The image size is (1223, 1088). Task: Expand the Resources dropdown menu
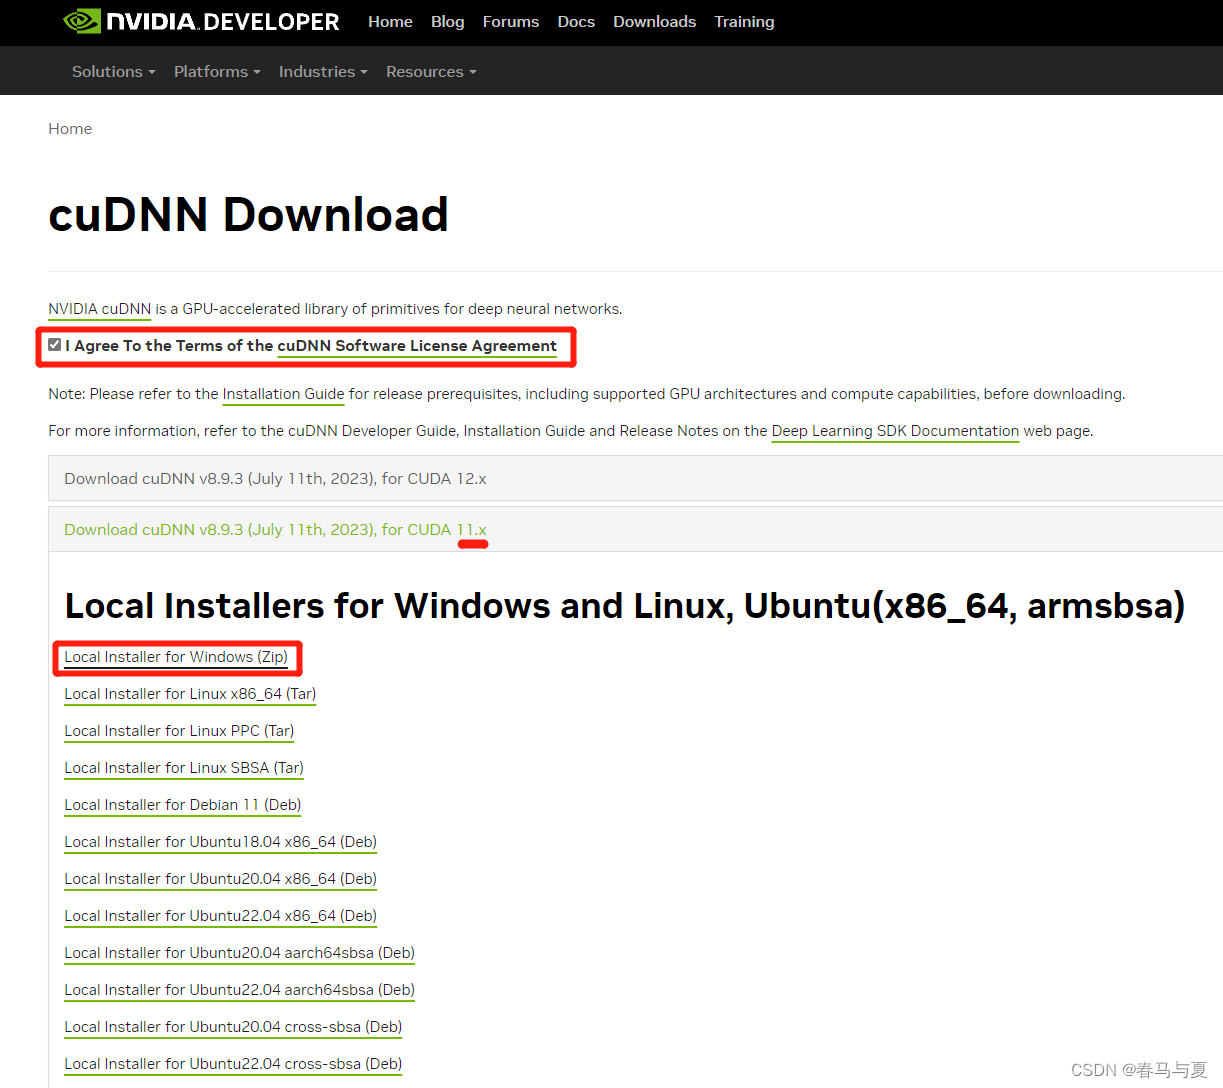[x=431, y=72]
